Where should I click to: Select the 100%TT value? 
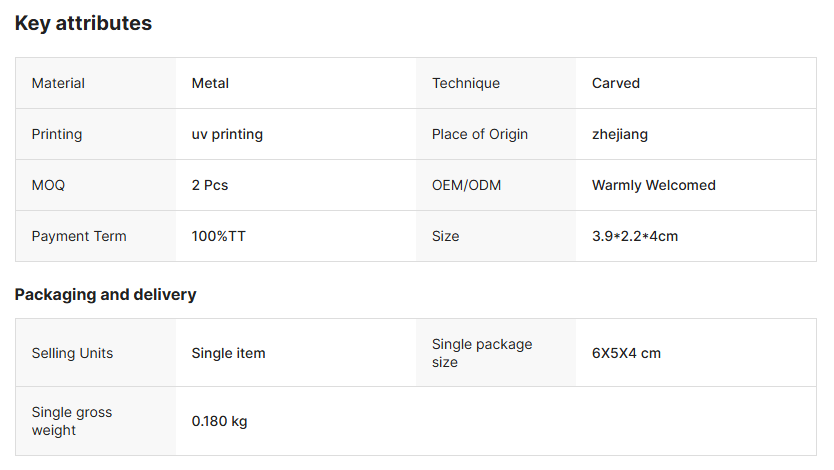(218, 236)
